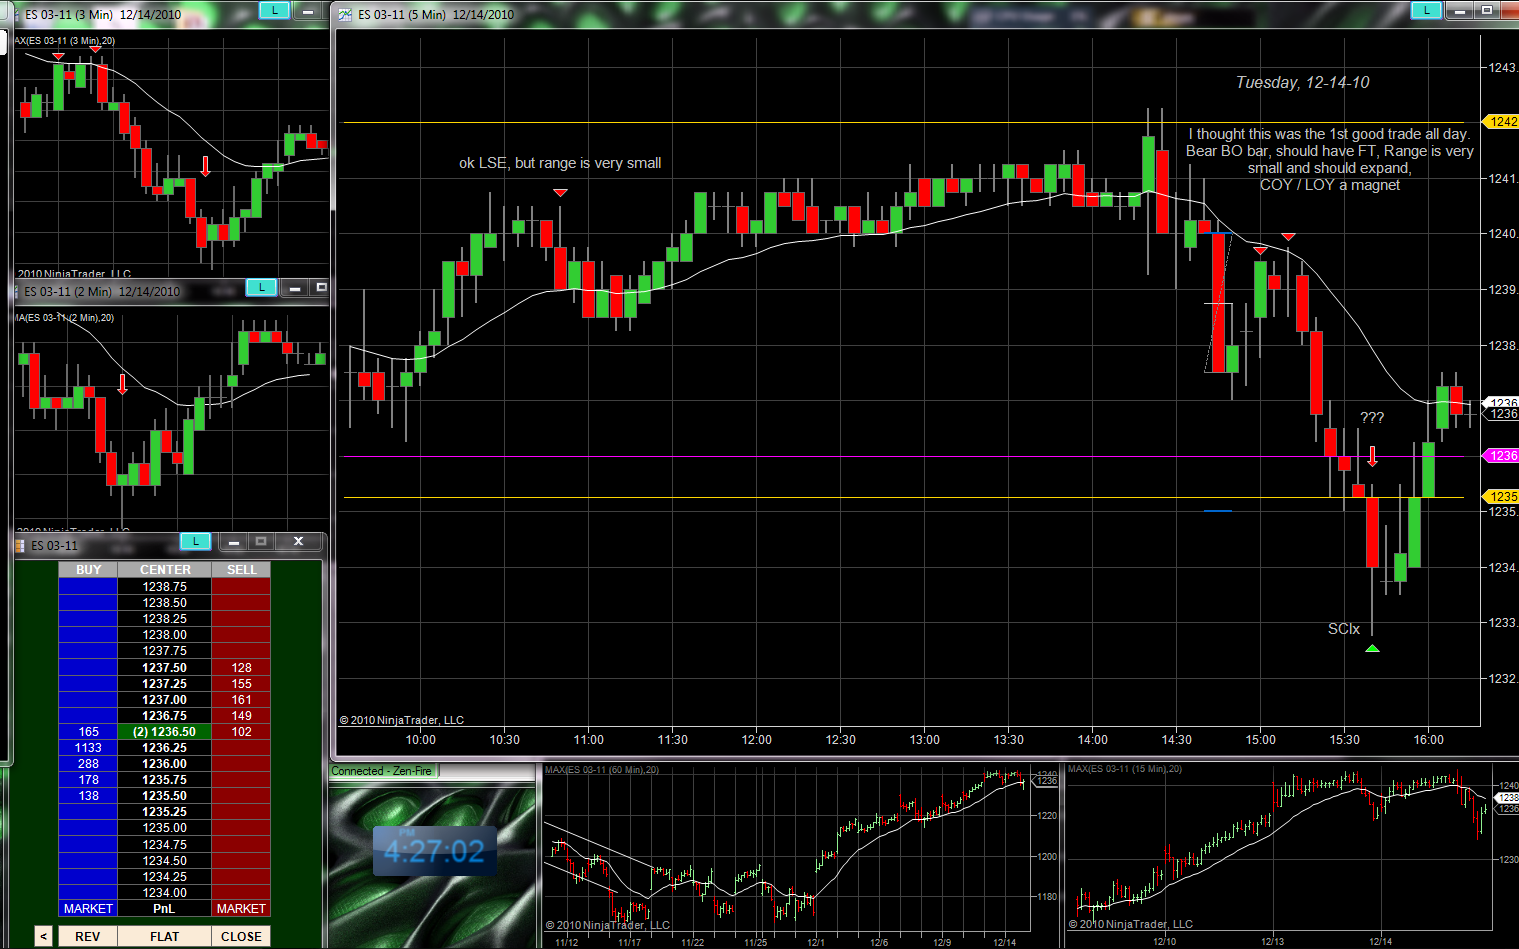Expand panel with the '<' button beside REV
The image size is (1519, 949).
(x=43, y=936)
